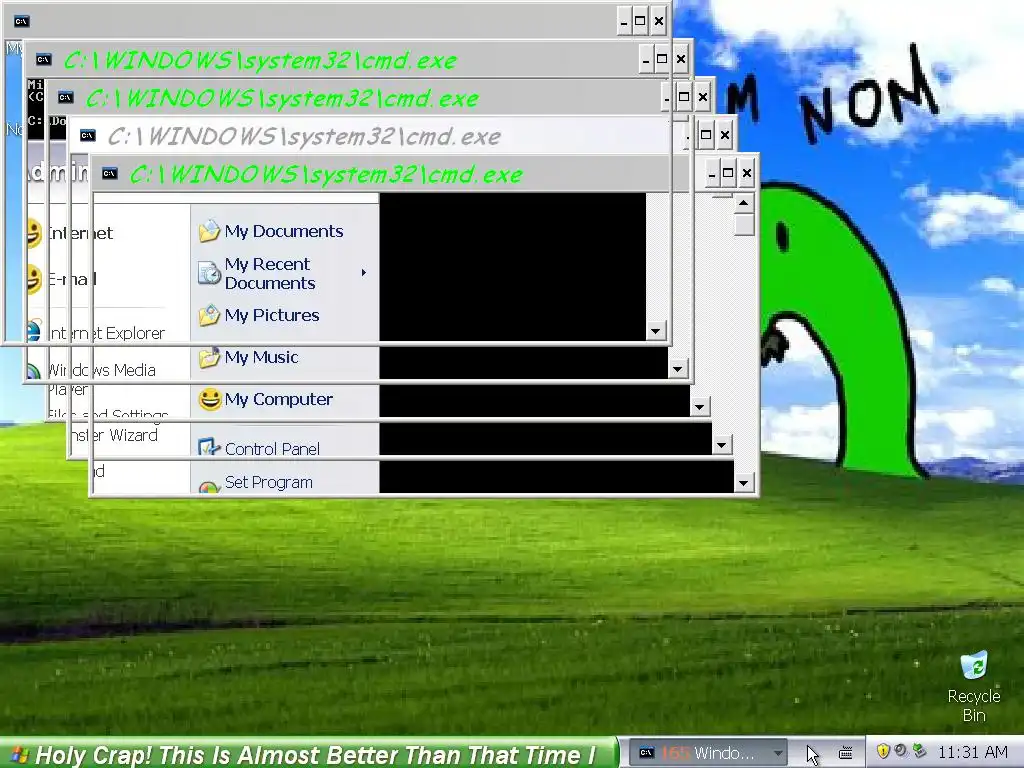Screen dimensions: 1024x768
Task: Expand the taskbar group dropdown arrow
Action: [777, 753]
